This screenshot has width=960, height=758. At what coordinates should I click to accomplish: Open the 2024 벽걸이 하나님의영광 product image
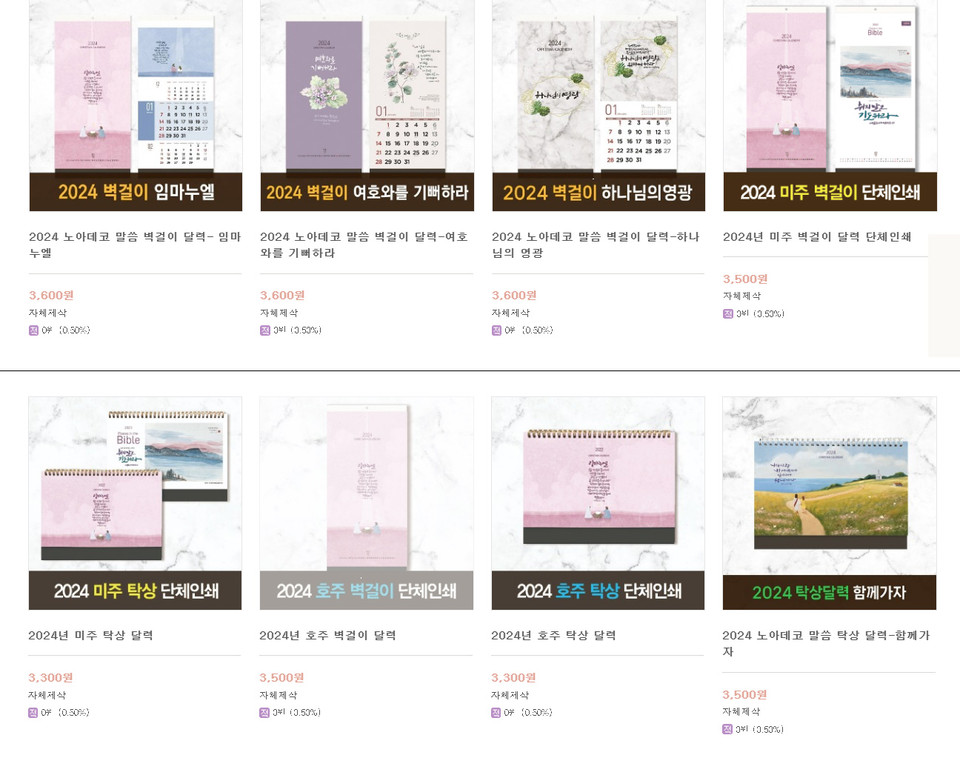pyautogui.click(x=598, y=105)
